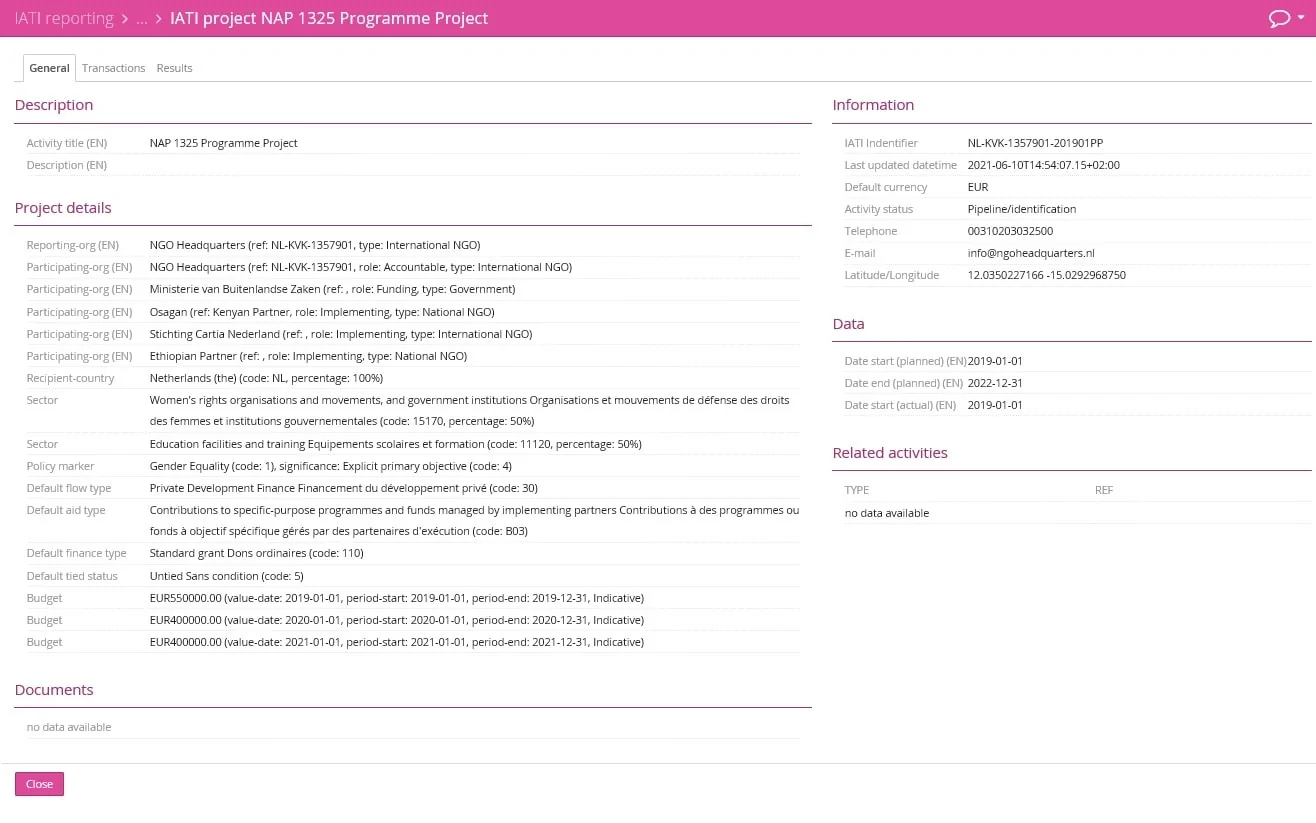Select the Reporting-org NGO Headquarters value
The image size is (1316, 823).
(315, 245)
